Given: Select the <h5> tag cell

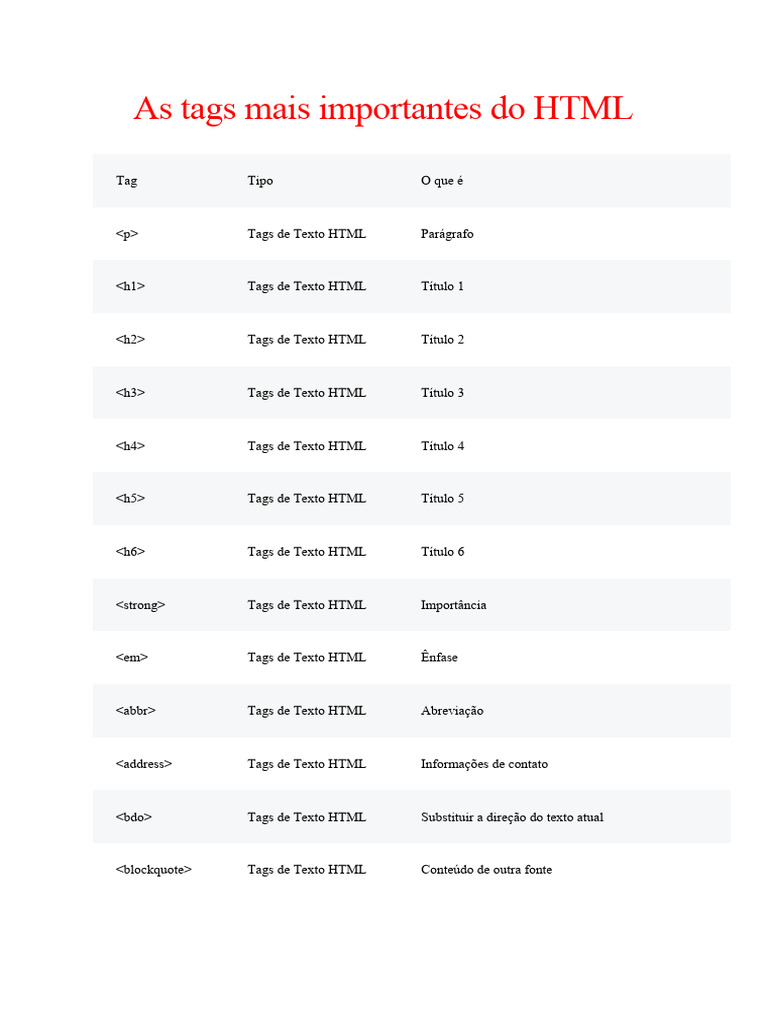Looking at the screenshot, I should coord(130,498).
